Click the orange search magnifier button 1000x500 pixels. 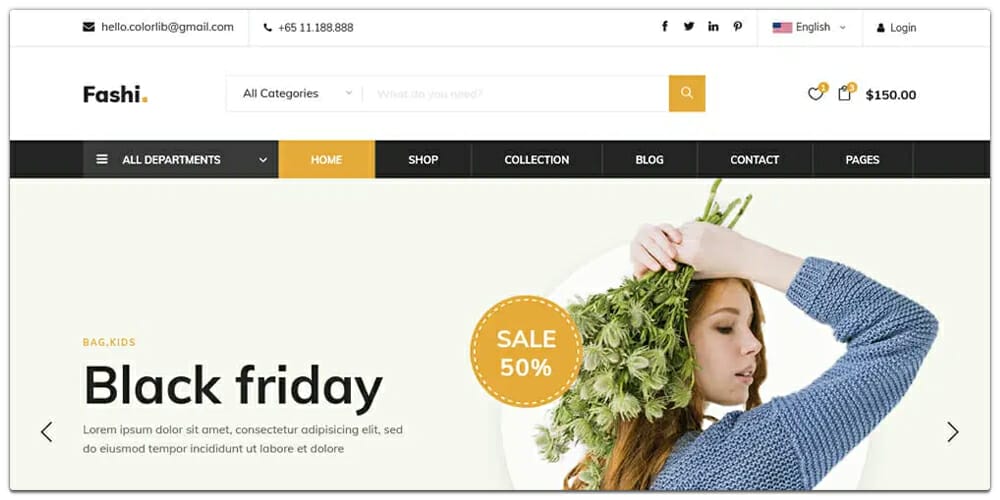pos(687,93)
